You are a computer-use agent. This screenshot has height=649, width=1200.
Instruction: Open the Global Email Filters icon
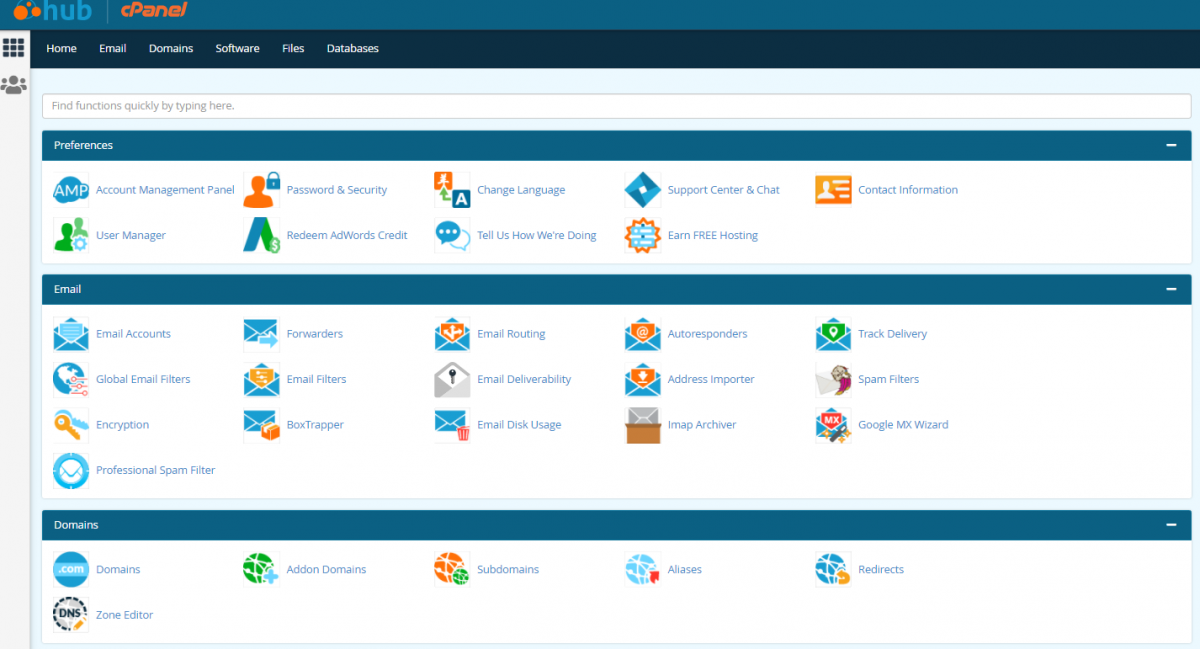71,380
